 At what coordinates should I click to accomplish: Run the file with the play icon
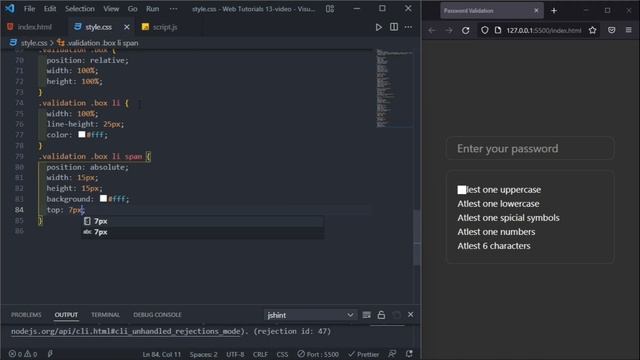[378, 27]
